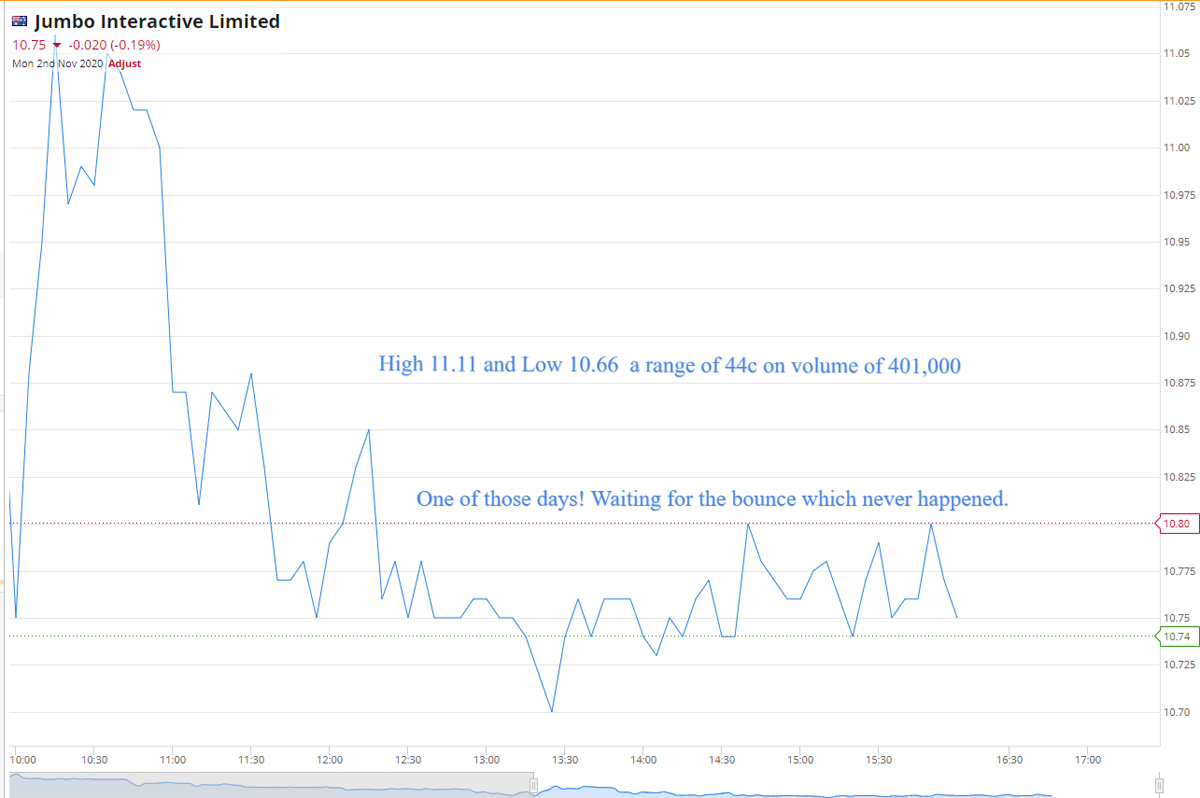Click the 12:30 time axis label

point(407,759)
